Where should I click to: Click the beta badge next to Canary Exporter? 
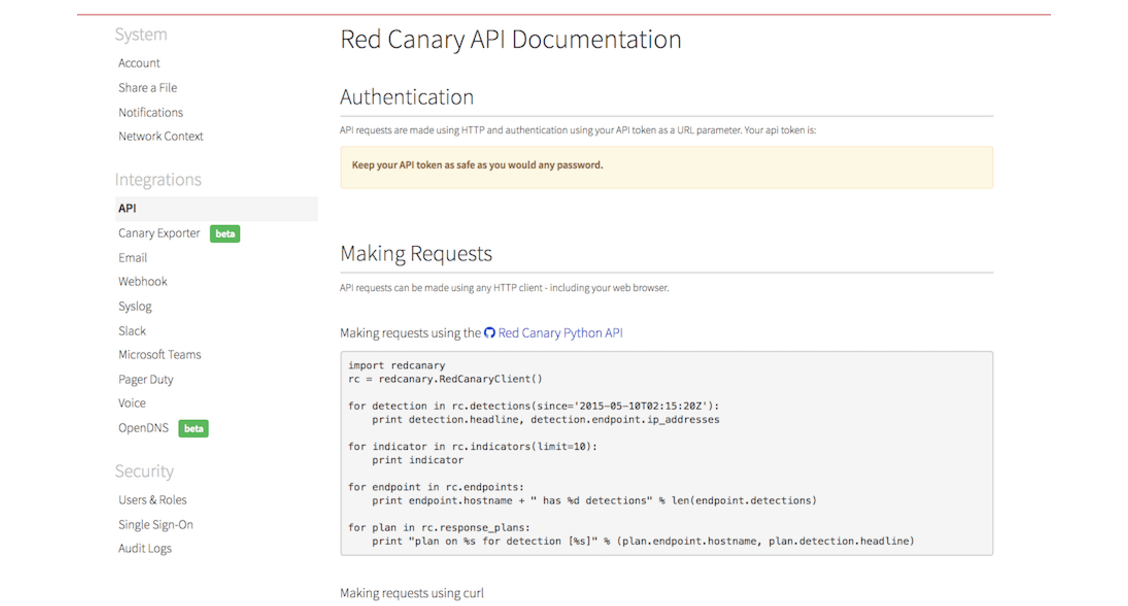pyautogui.click(x=225, y=234)
